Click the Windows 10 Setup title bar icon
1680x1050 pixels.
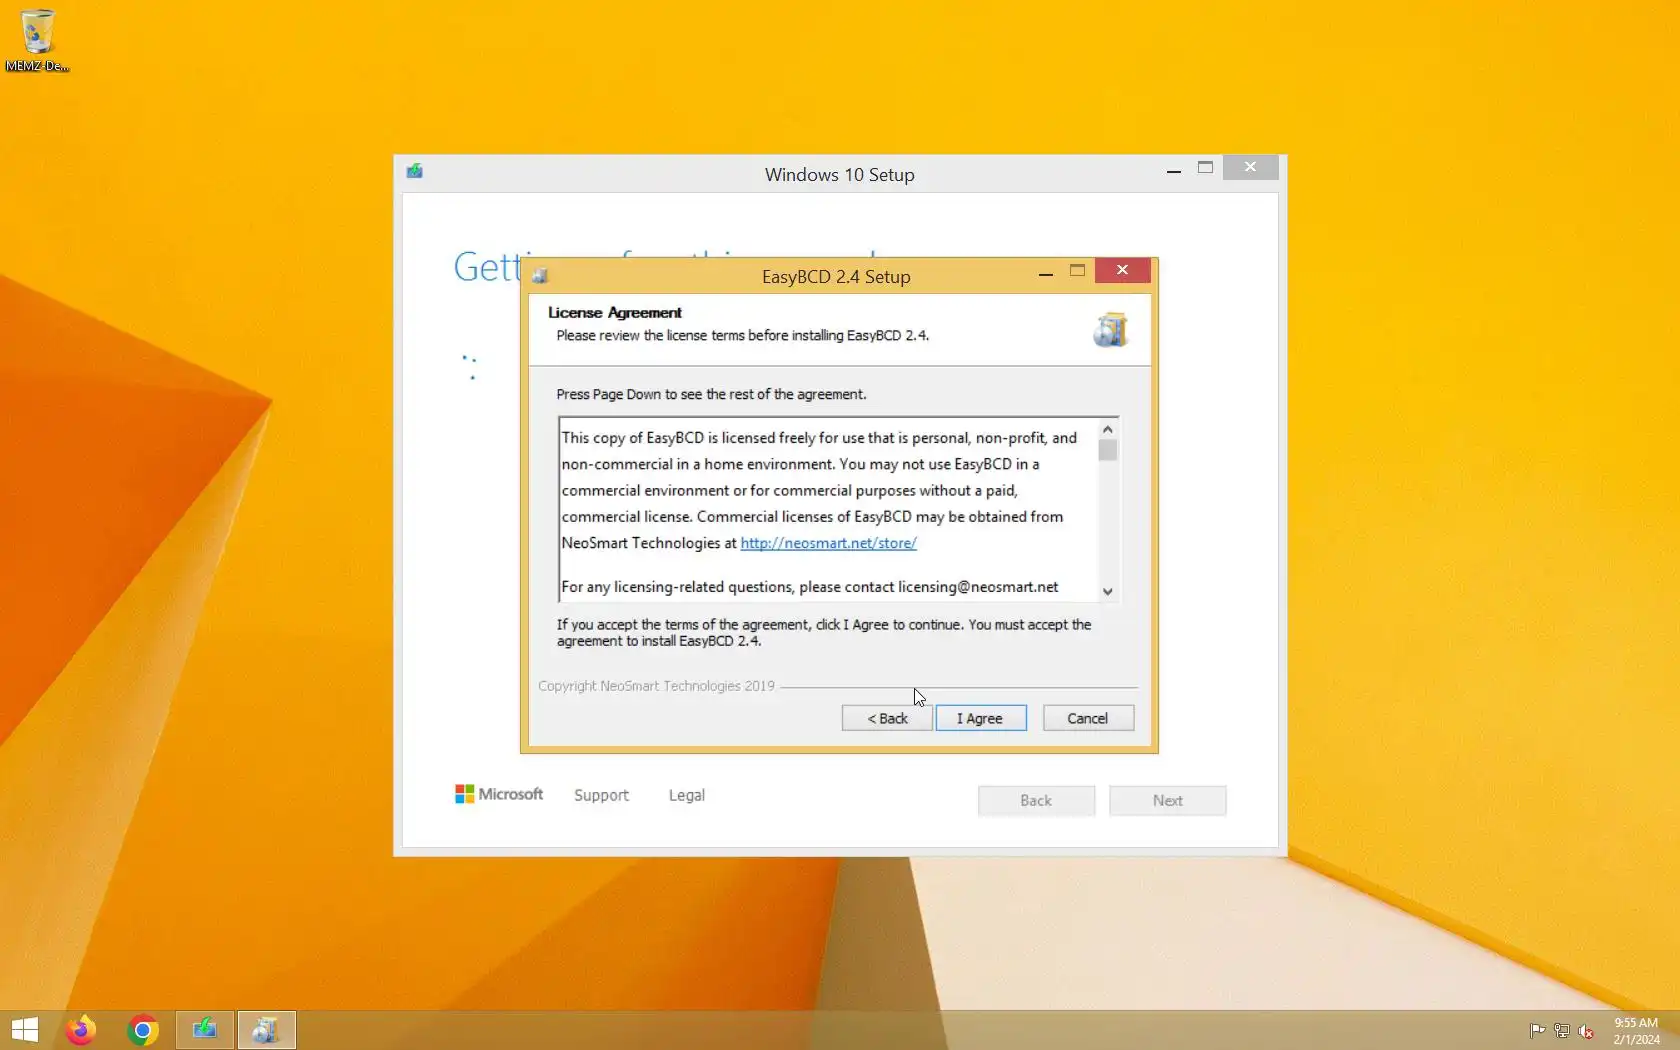tap(414, 171)
